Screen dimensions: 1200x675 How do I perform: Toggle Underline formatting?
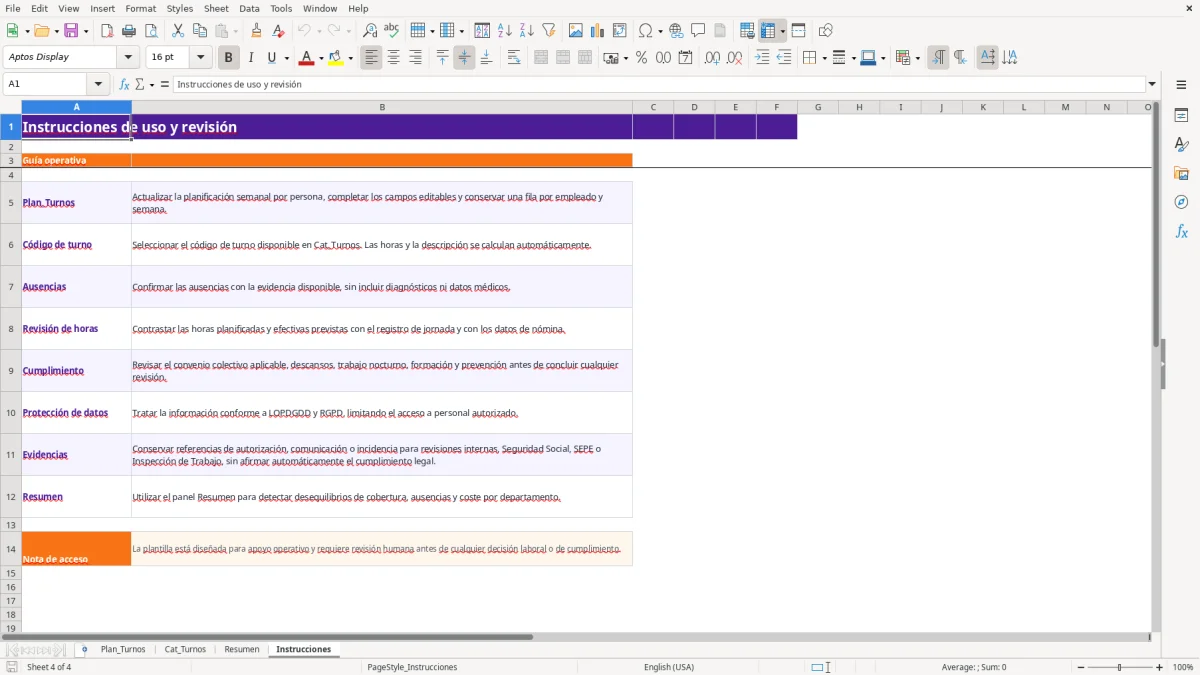(x=271, y=58)
